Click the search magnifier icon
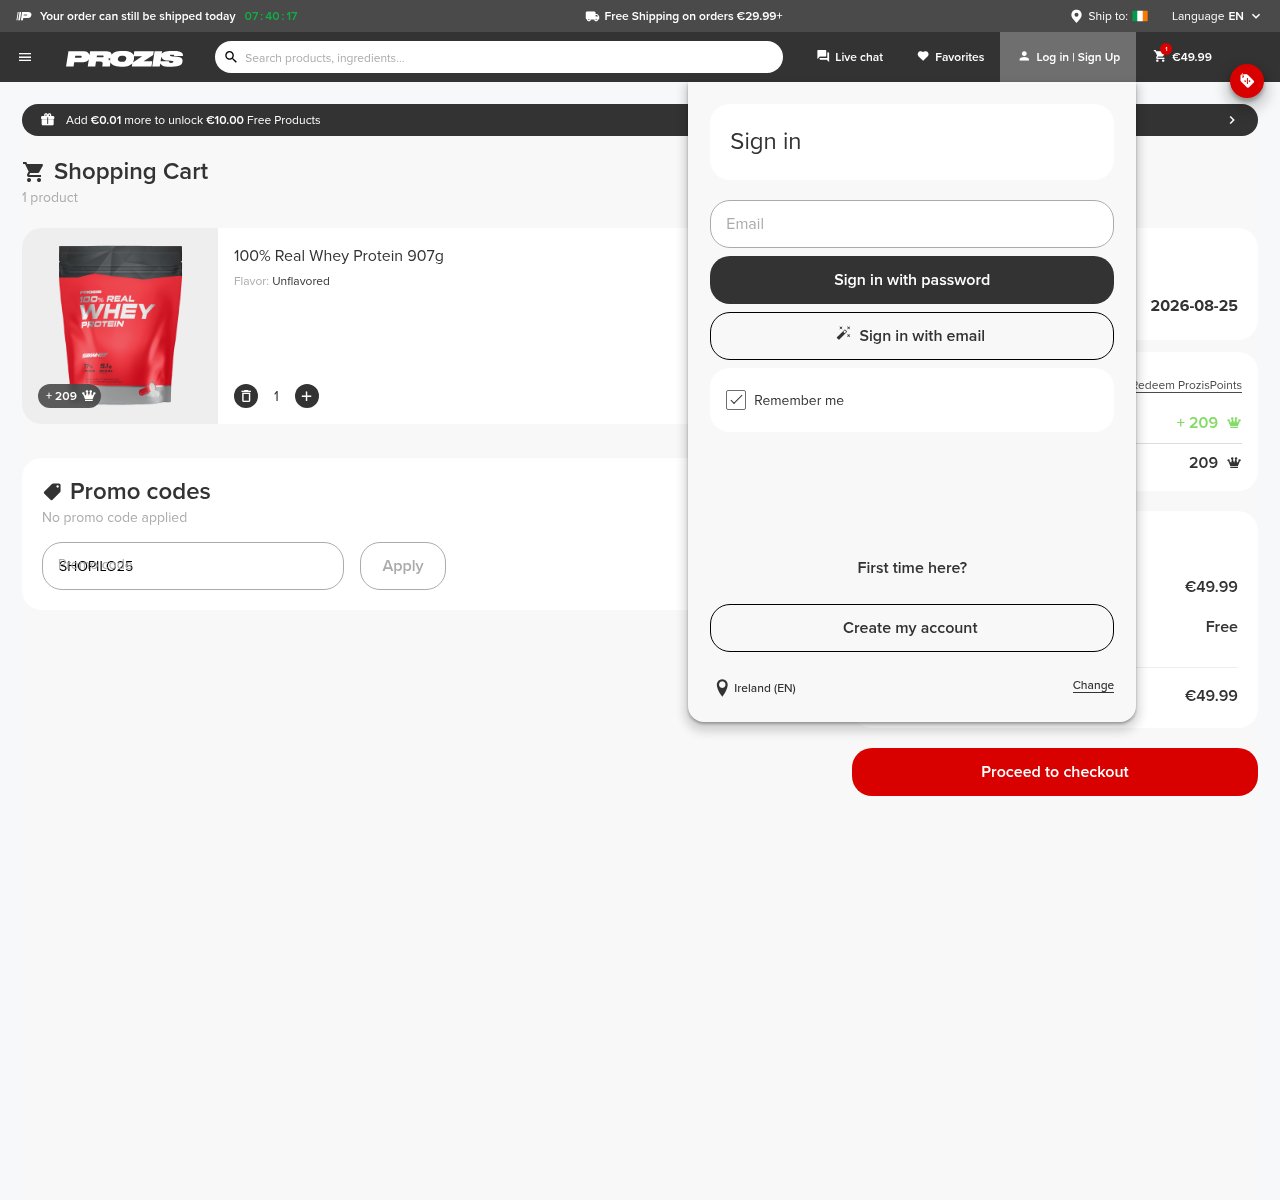 pyautogui.click(x=231, y=57)
